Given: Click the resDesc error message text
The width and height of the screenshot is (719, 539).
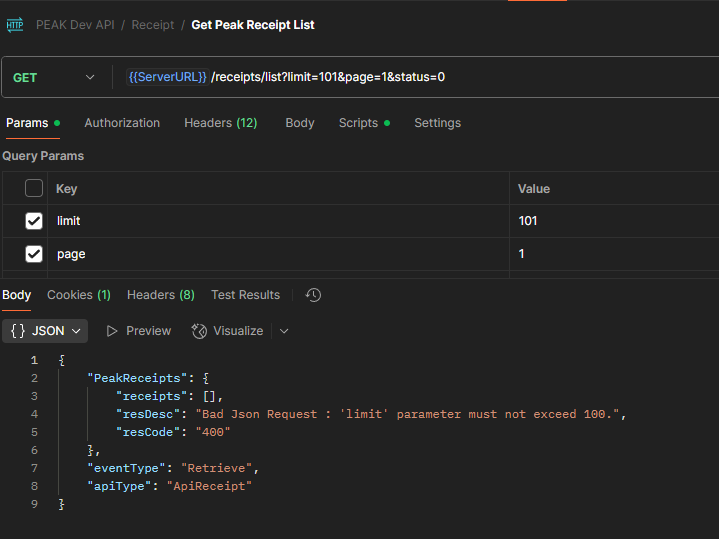Looking at the screenshot, I should [408, 414].
